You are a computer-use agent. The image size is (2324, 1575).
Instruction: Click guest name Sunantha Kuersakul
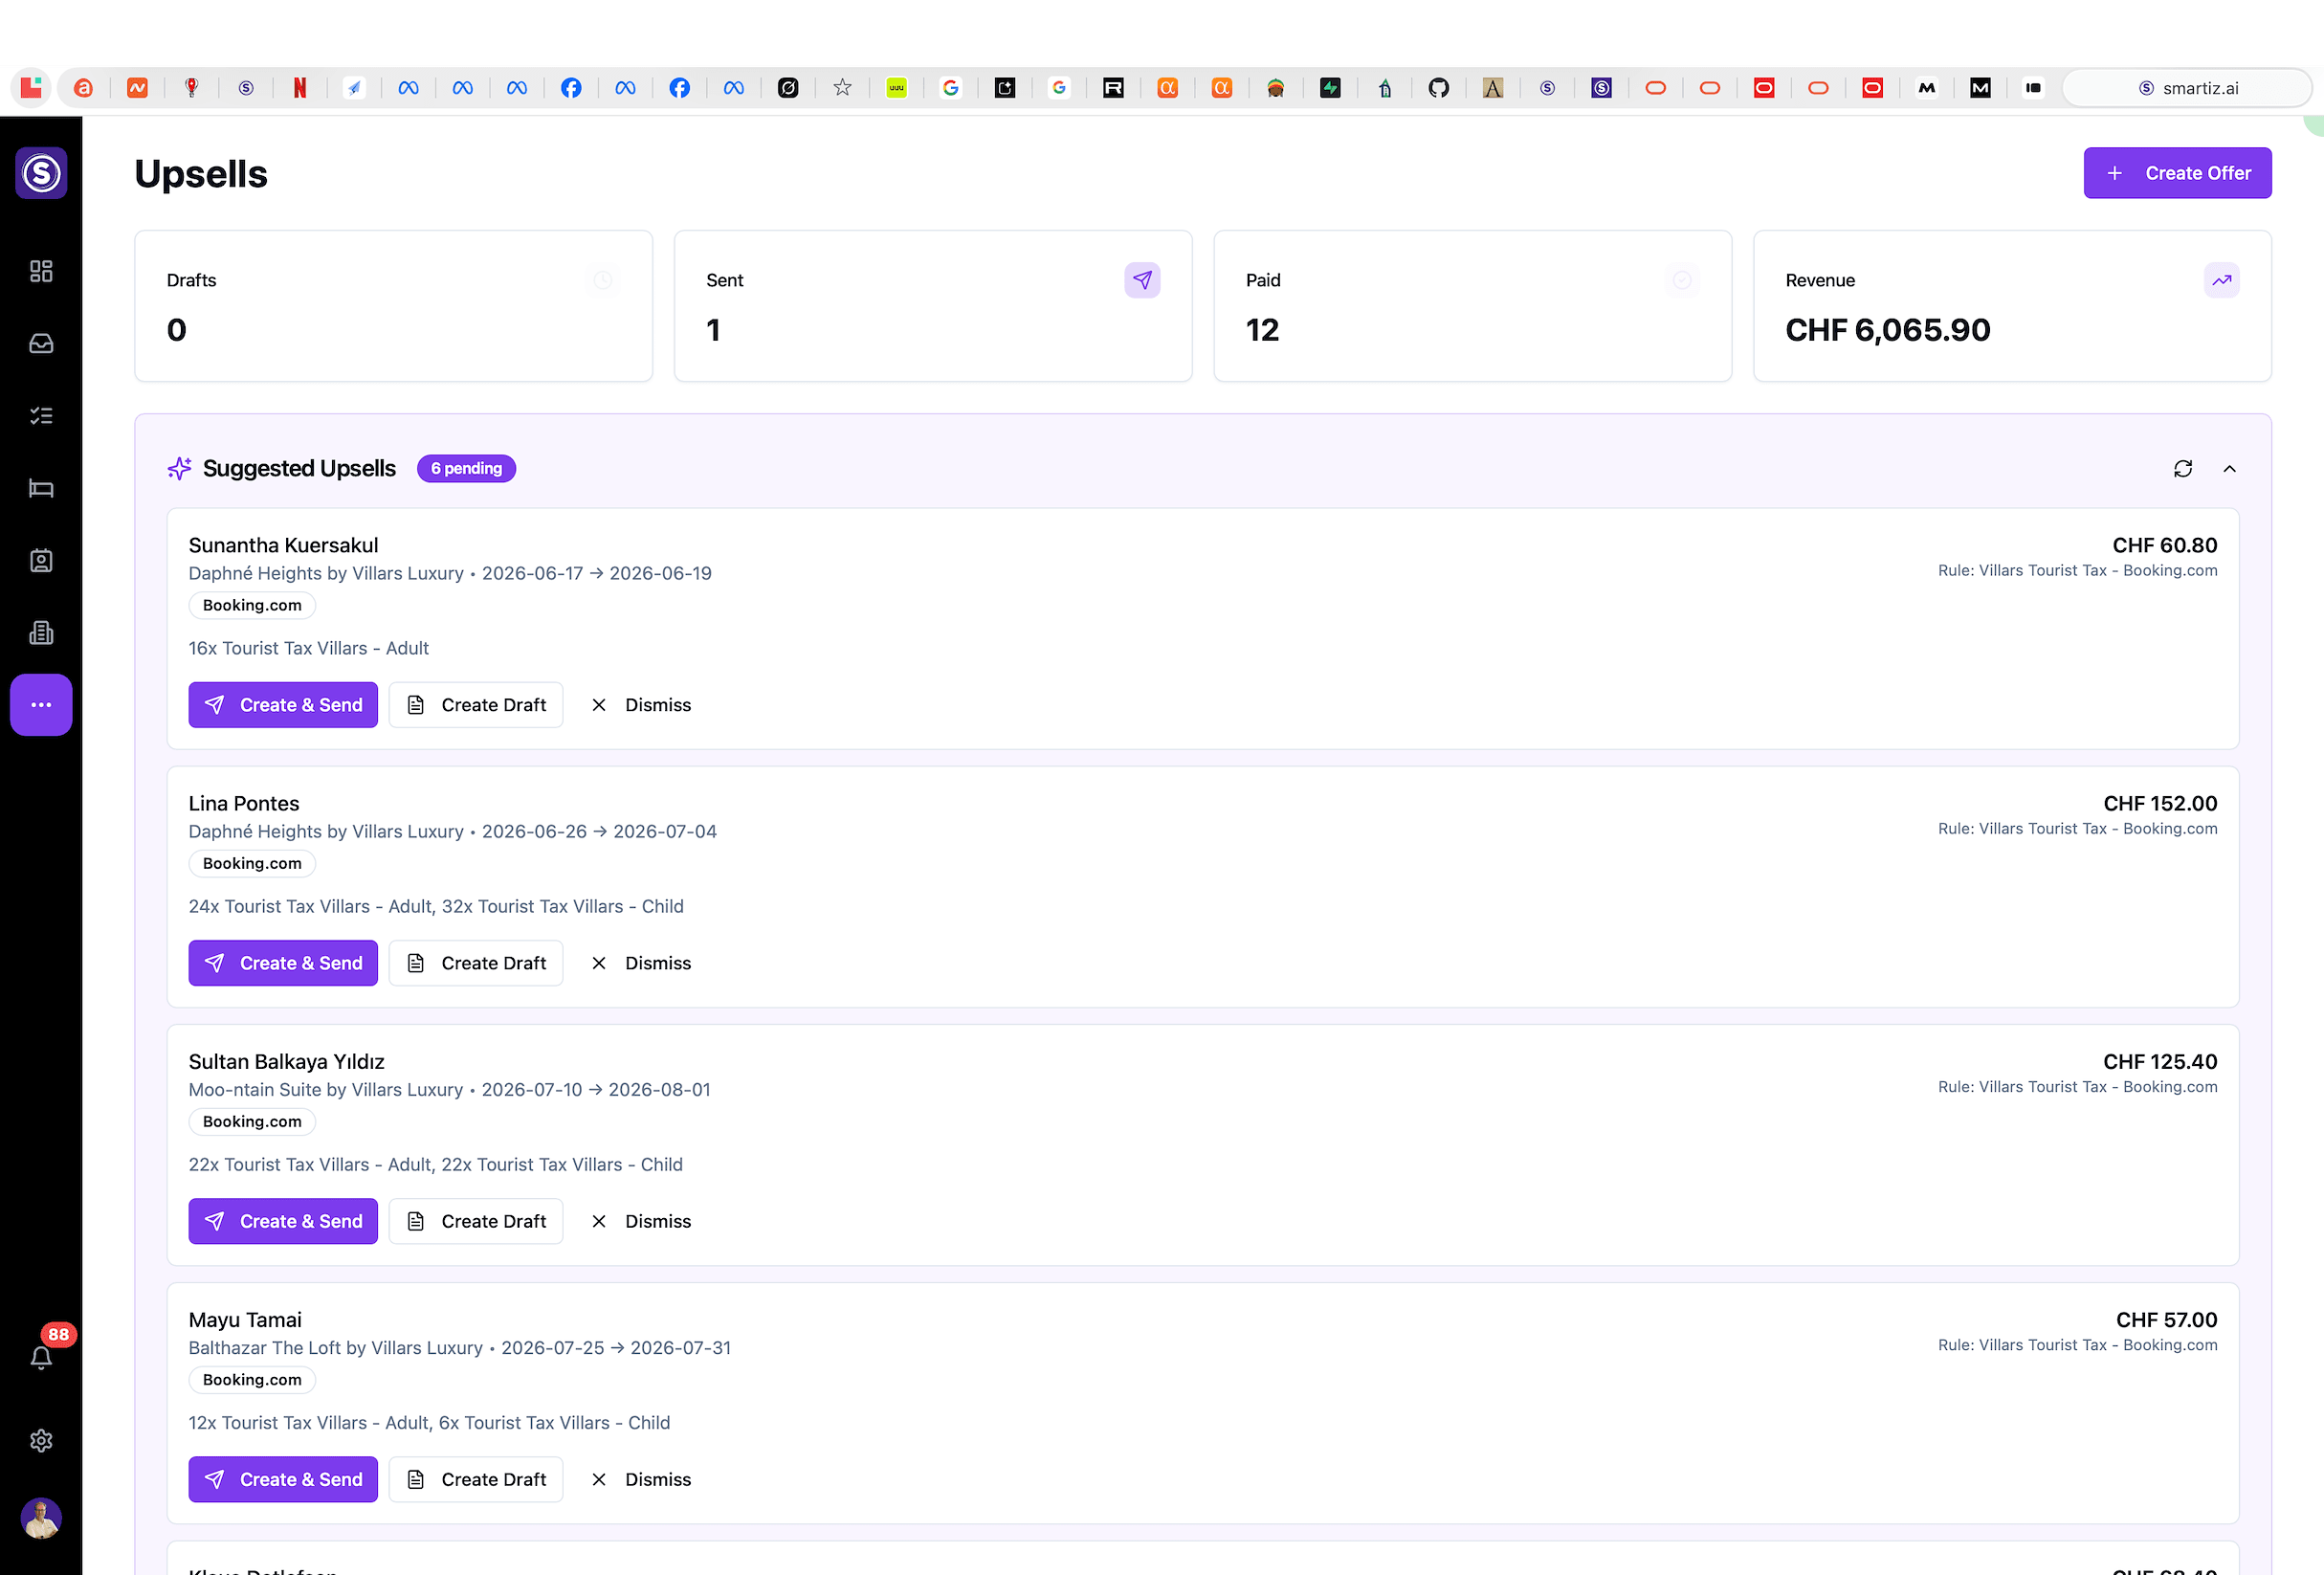pyautogui.click(x=283, y=545)
